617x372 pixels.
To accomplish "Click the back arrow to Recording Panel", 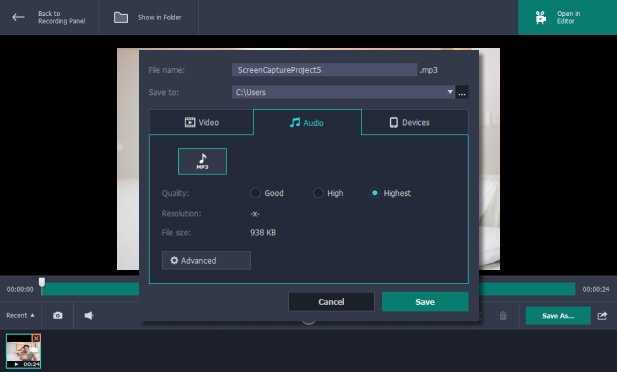I will point(18,17).
